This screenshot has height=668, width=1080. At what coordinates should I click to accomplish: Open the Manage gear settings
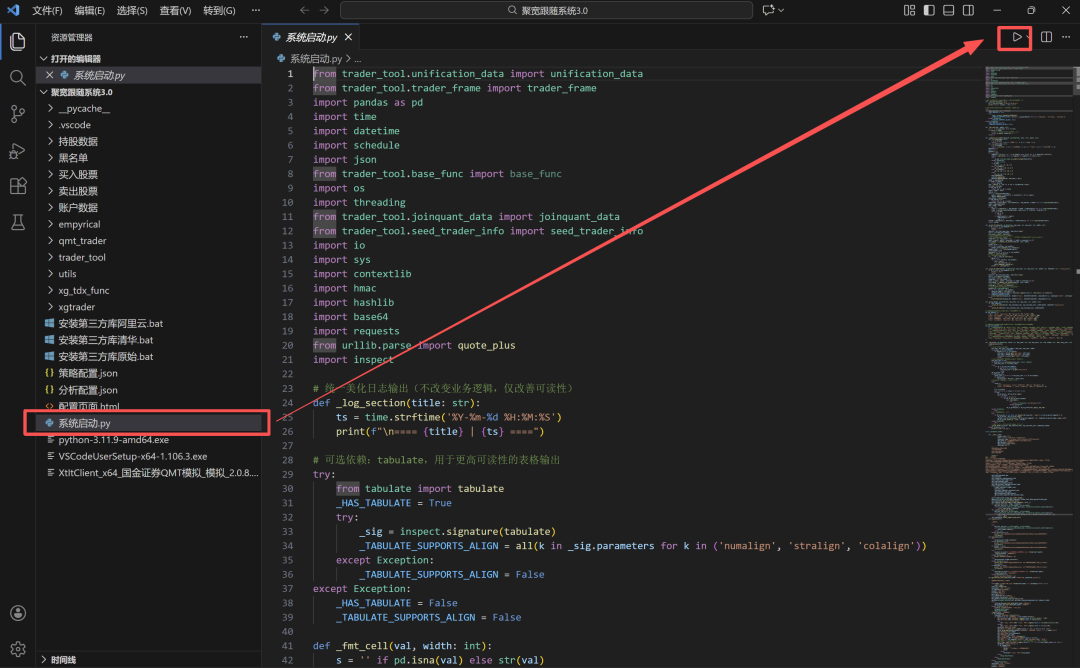tap(18, 649)
